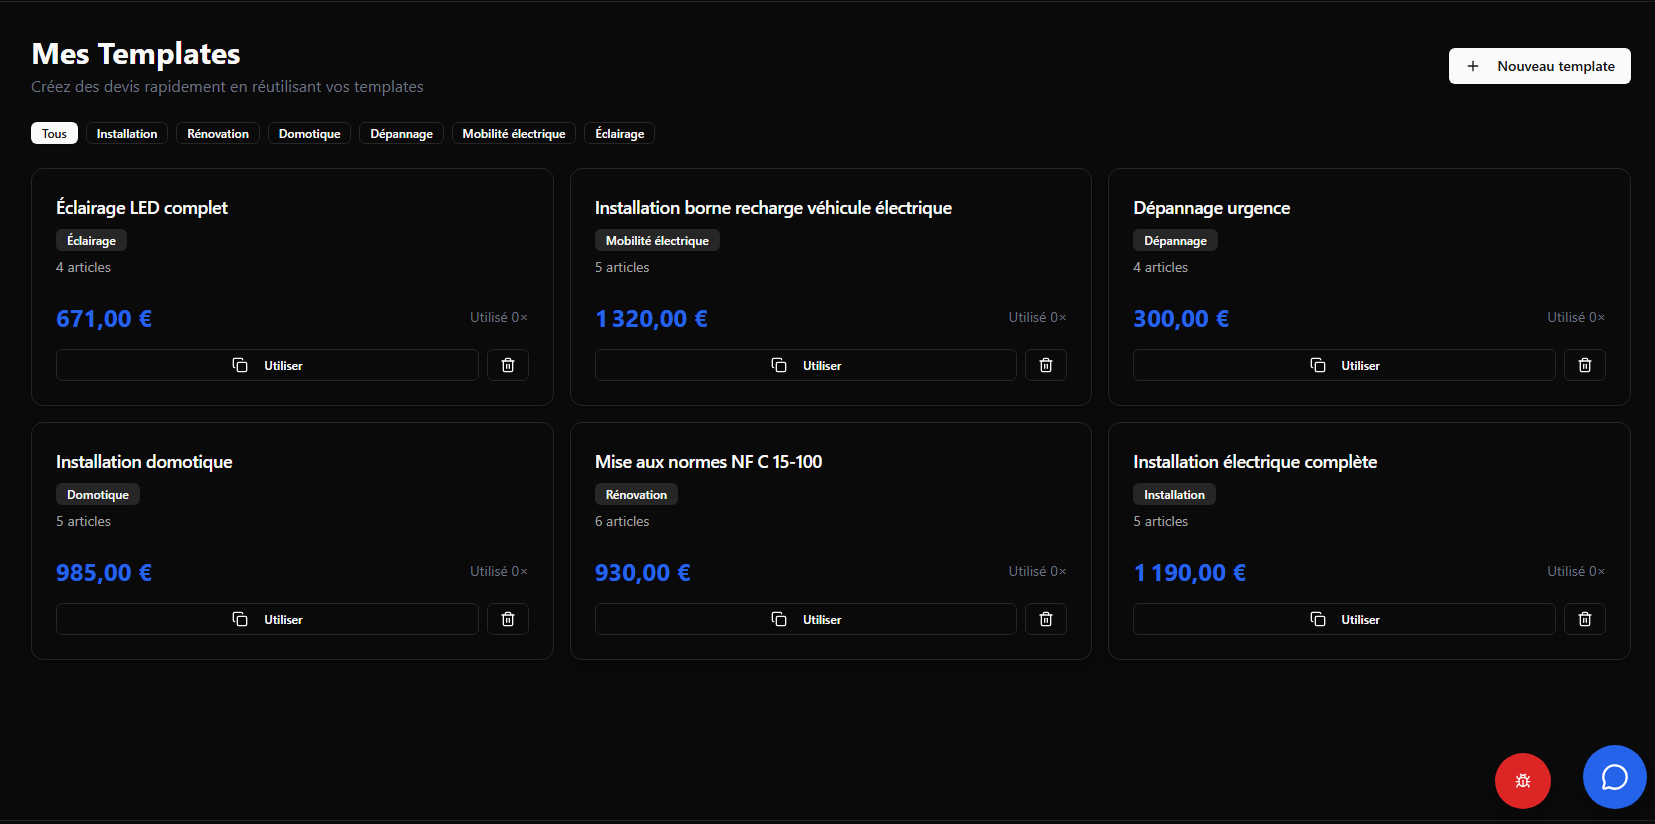
Task: Select the Tous filter tab
Action: point(54,134)
